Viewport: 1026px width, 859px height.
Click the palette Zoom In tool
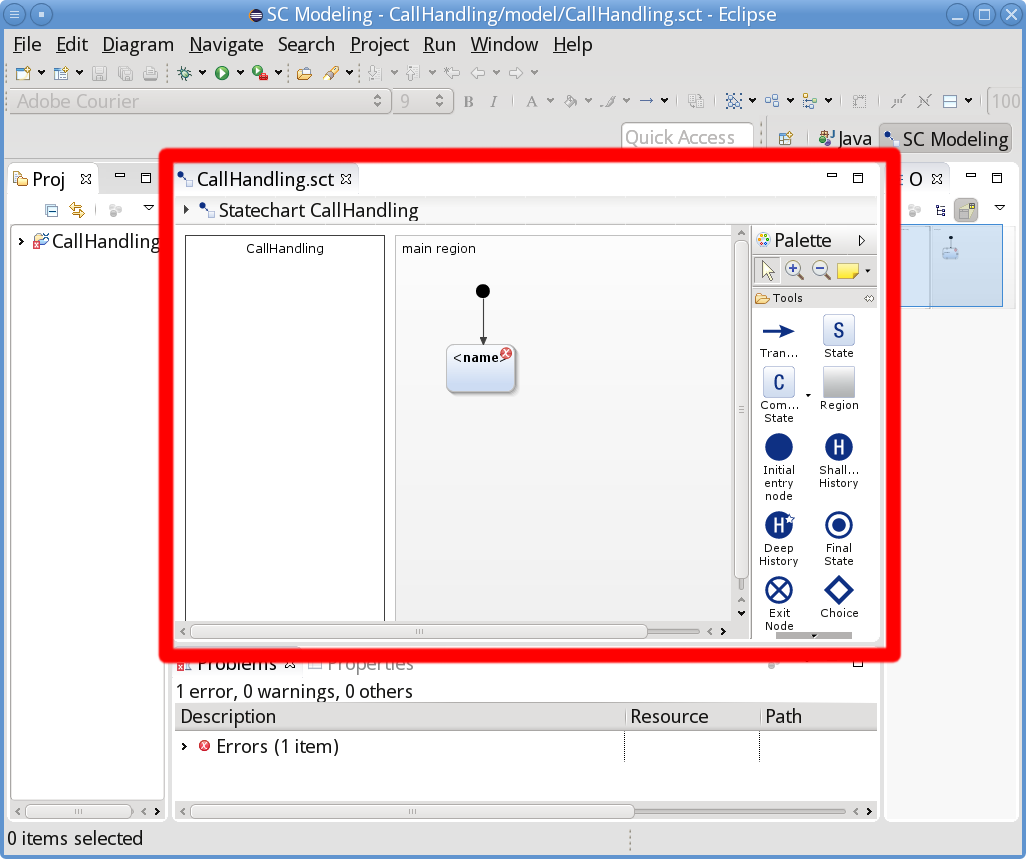pyautogui.click(x=794, y=270)
